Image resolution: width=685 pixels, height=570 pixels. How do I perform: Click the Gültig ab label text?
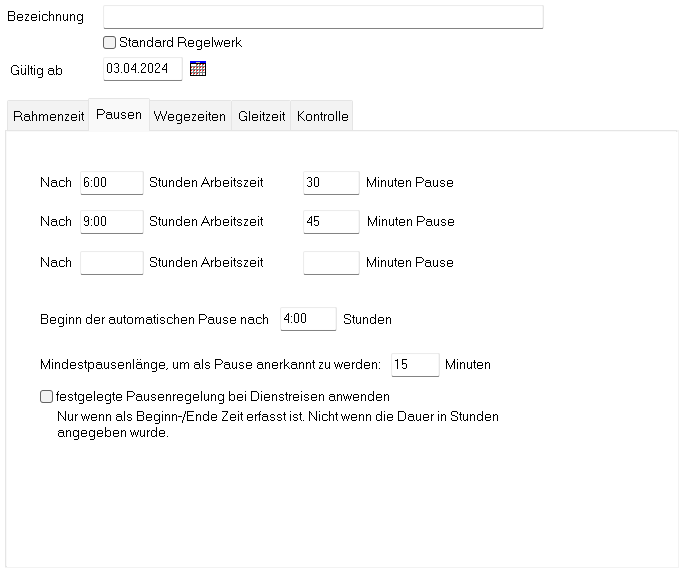tap(36, 70)
